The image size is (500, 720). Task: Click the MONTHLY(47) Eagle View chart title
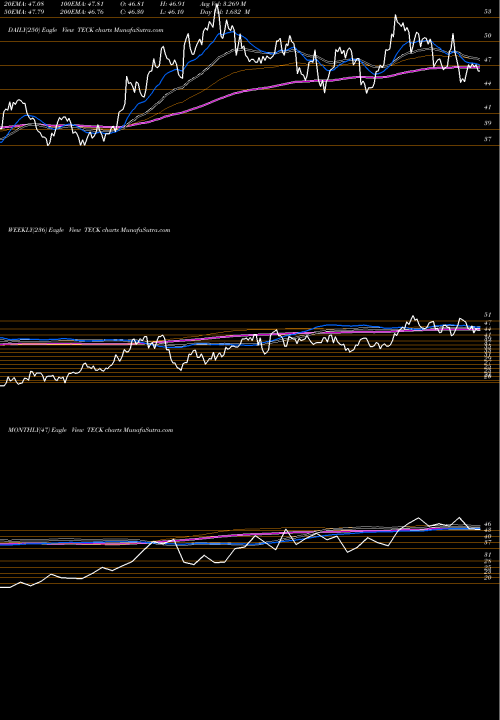90,430
